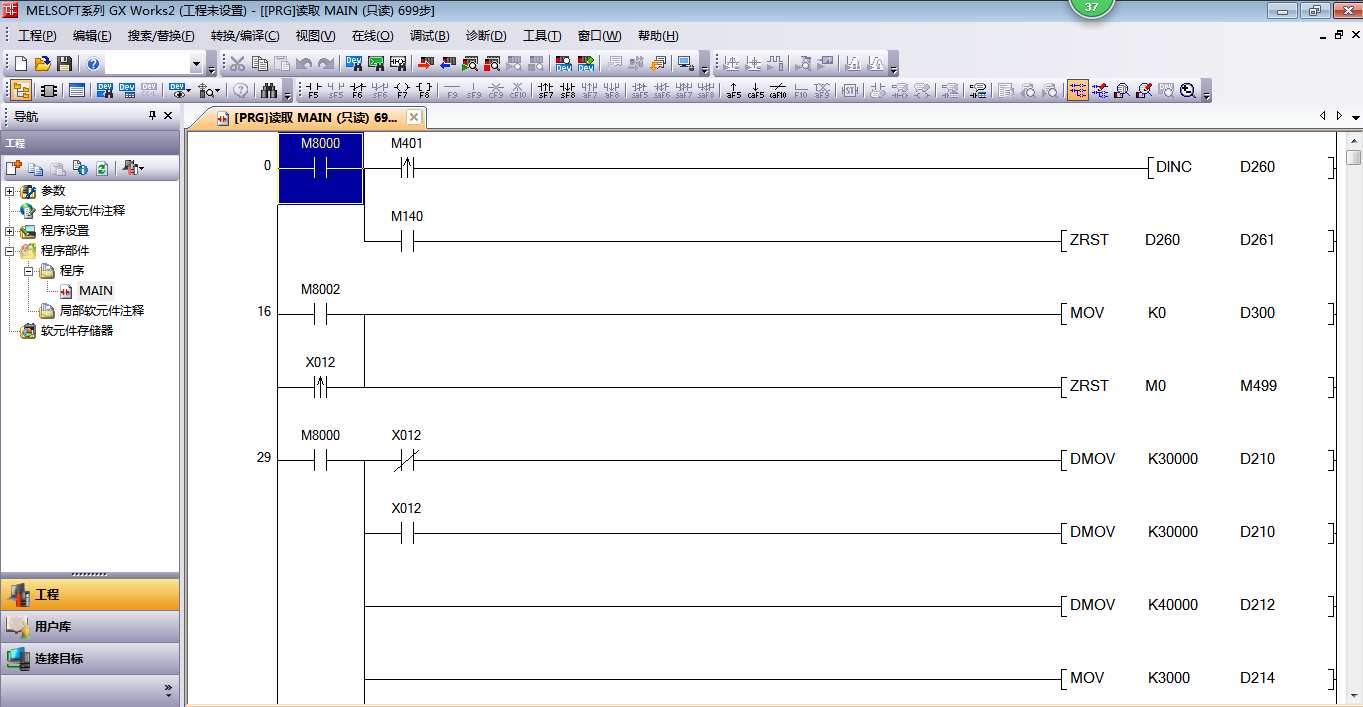Viewport: 1363px width, 707px height.
Task: Insert output coil with F7 icon
Action: coord(402,91)
